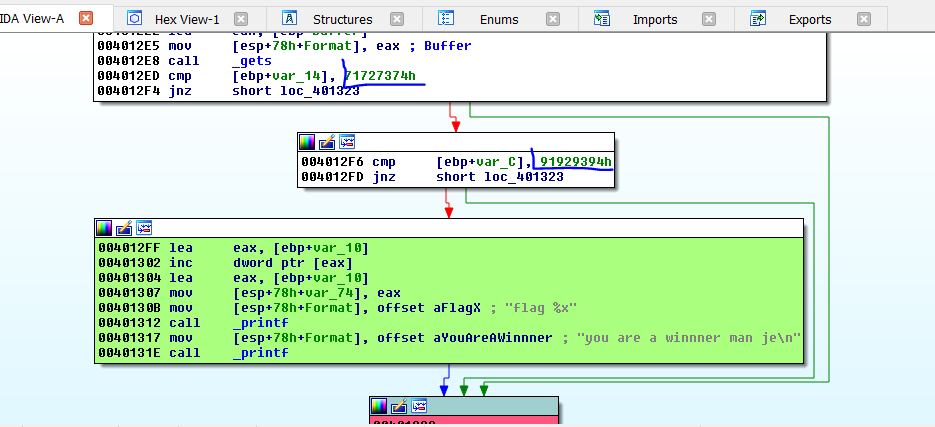935x427 pixels.
Task: Set node color on the green flag block
Action: (104, 228)
